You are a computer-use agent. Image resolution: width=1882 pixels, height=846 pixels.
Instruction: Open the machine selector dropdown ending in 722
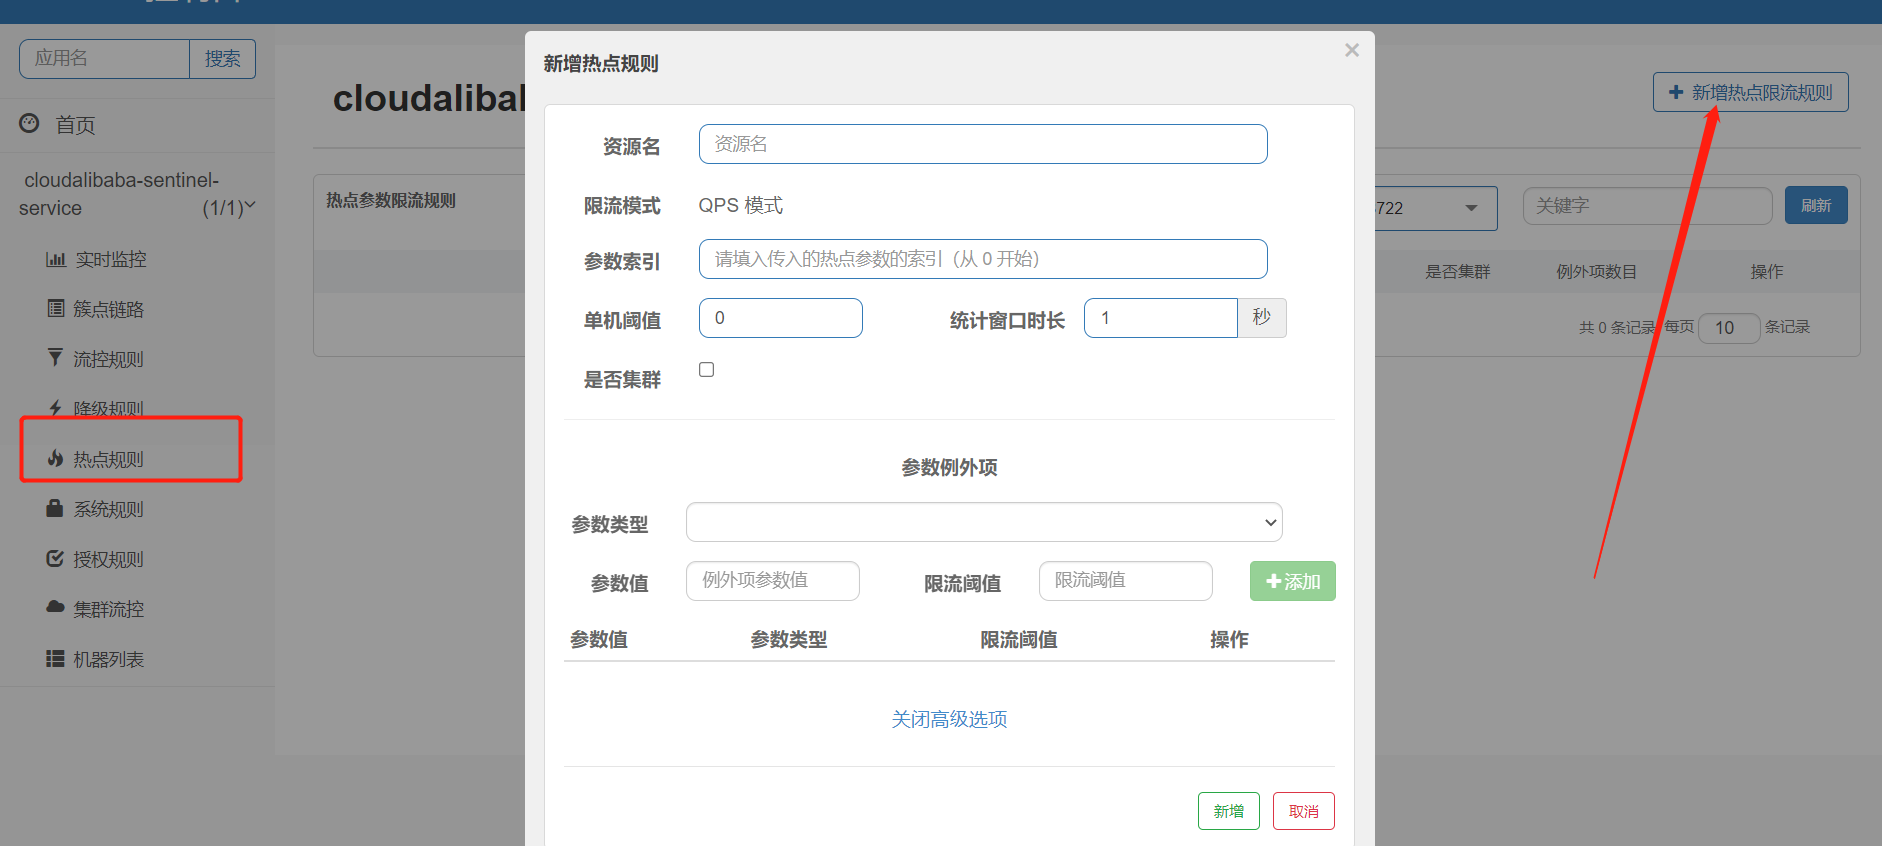click(x=1436, y=208)
